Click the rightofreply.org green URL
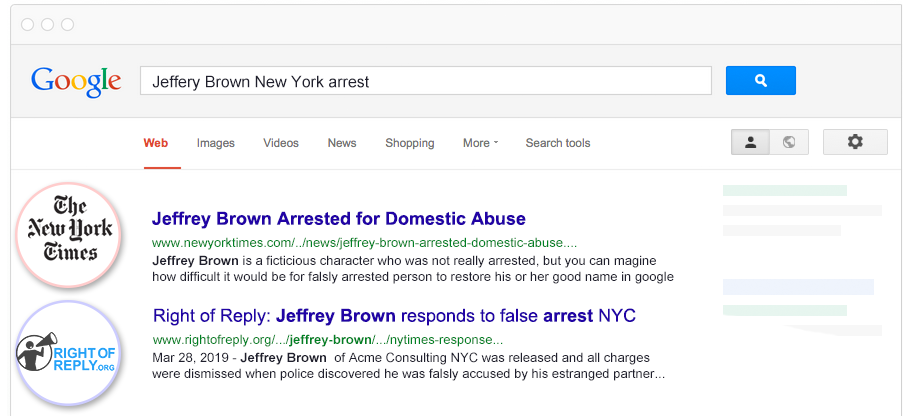The height and width of the screenshot is (416, 906). coord(328,340)
